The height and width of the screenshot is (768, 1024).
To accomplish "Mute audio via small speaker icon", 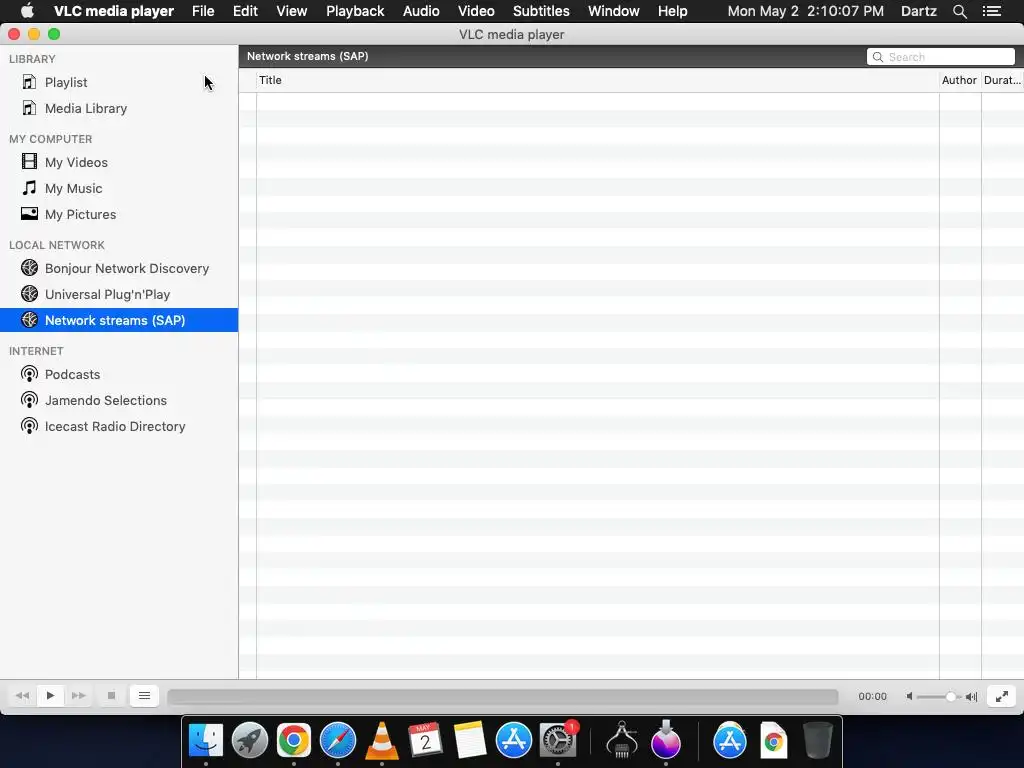I will point(909,697).
